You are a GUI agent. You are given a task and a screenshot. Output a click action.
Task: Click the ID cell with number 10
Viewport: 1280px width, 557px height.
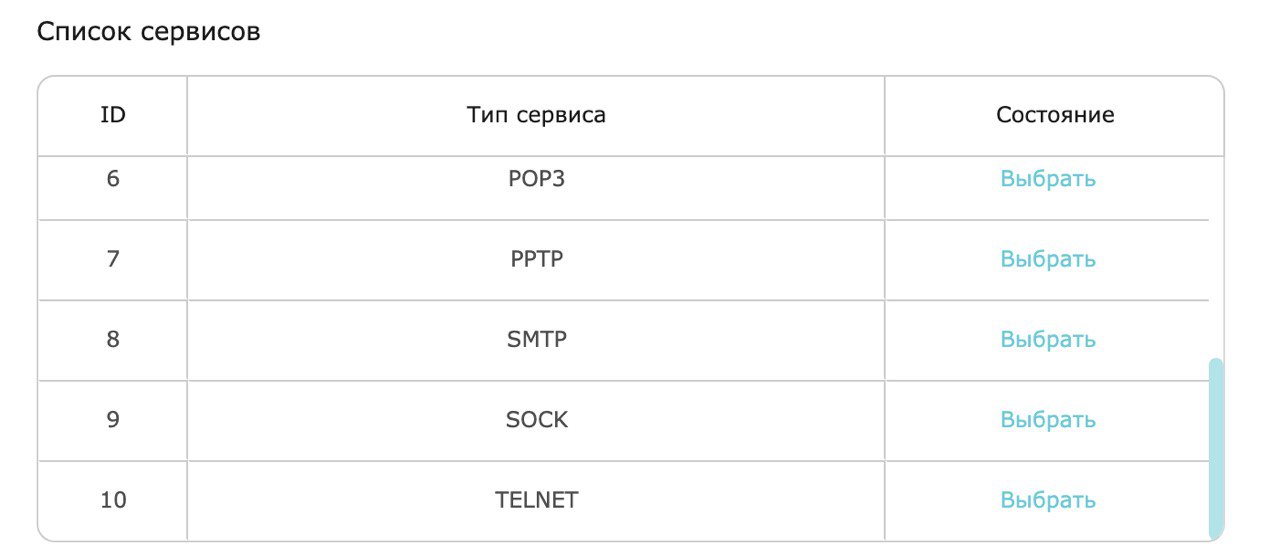[113, 499]
